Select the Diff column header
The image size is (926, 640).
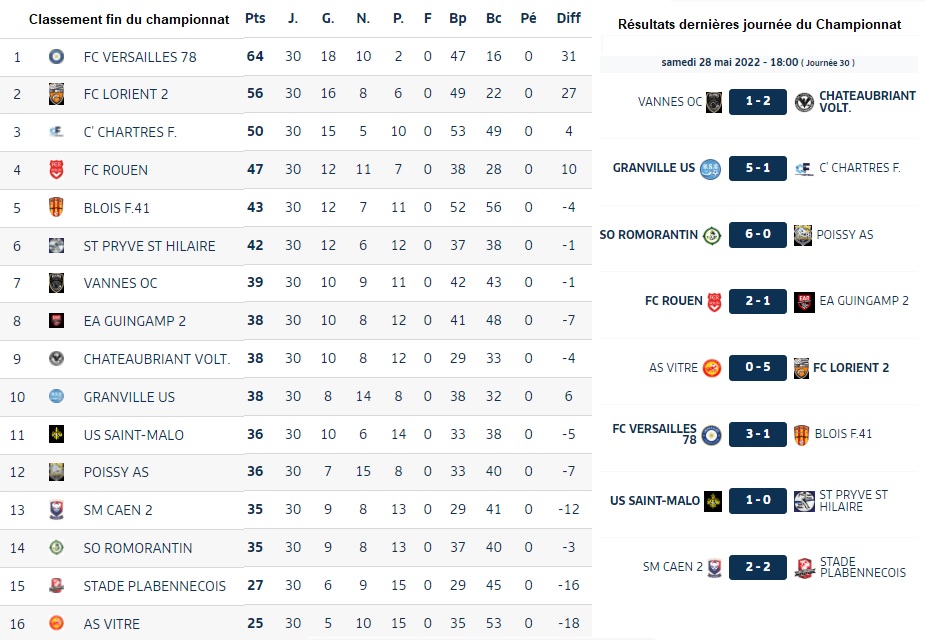568,19
